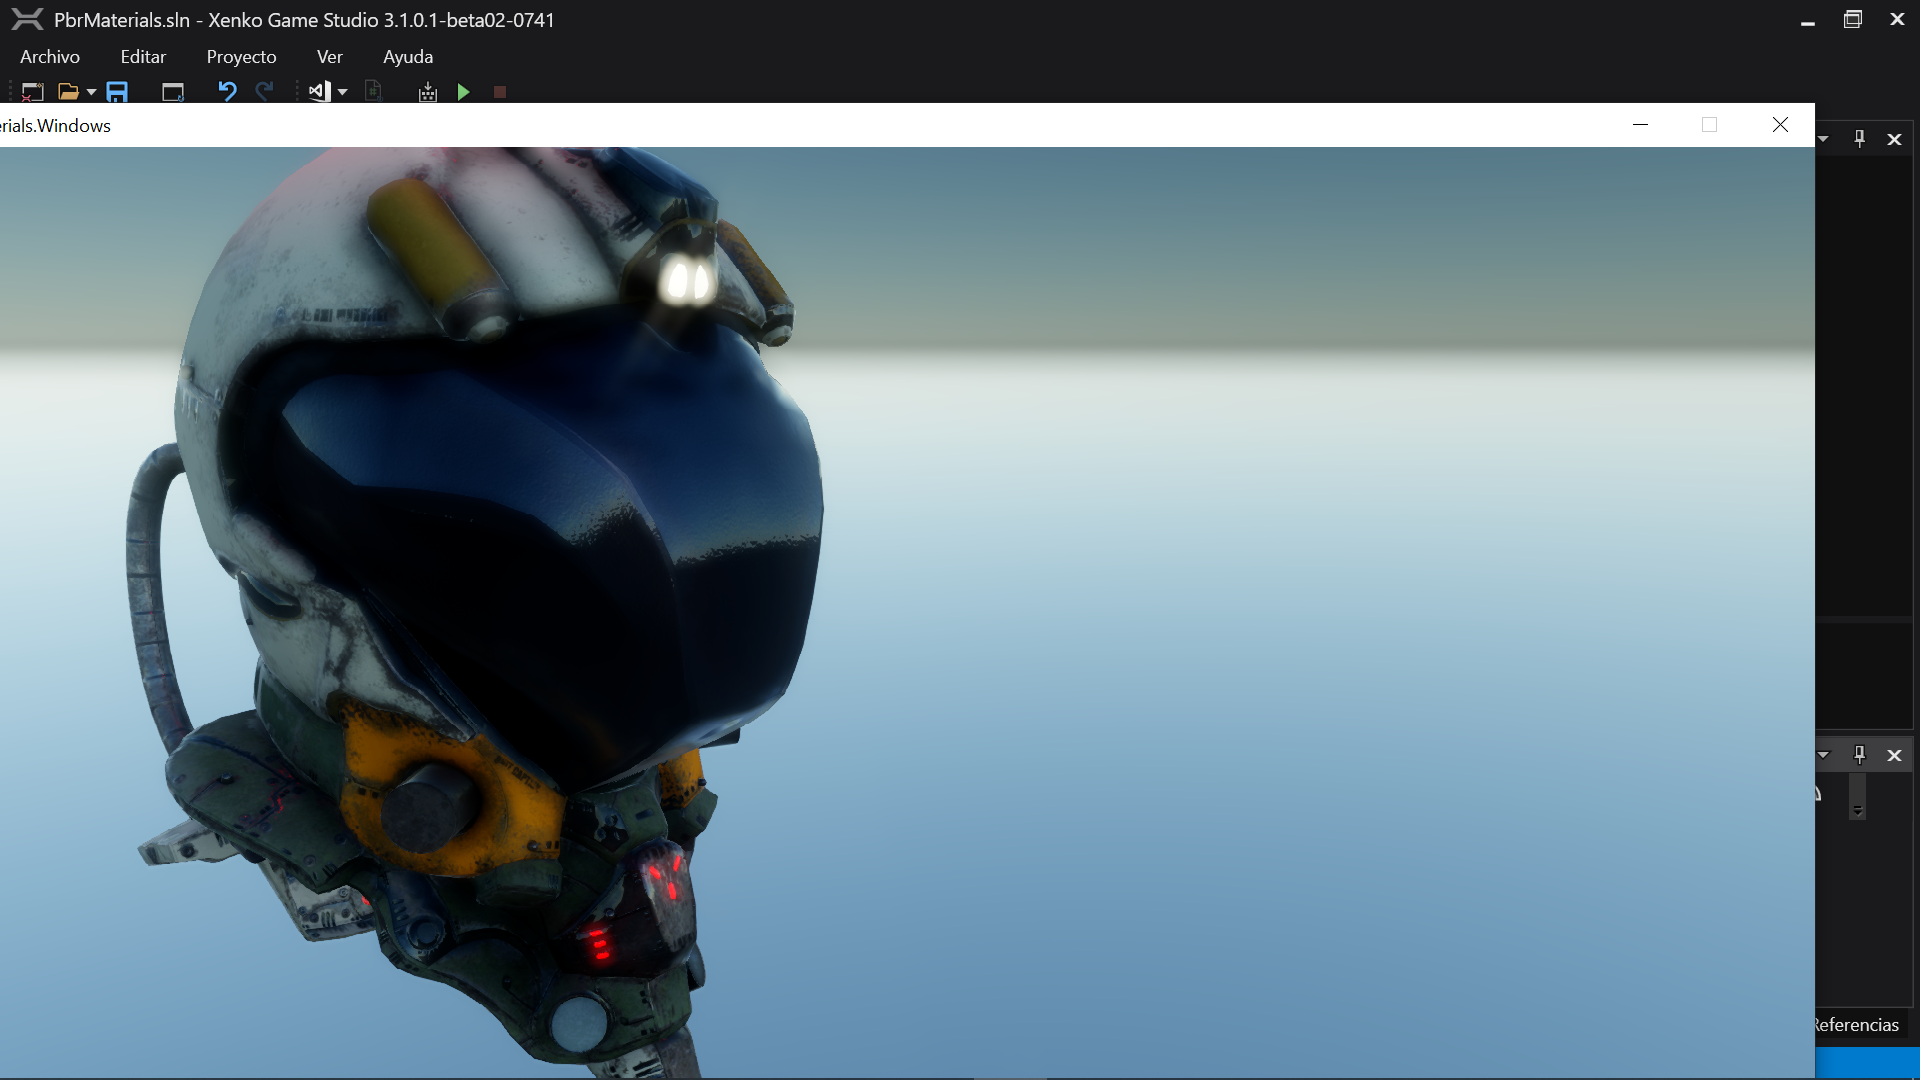Switch to the Referencias tab
Viewport: 1920px width, 1080px height.
click(1856, 1025)
